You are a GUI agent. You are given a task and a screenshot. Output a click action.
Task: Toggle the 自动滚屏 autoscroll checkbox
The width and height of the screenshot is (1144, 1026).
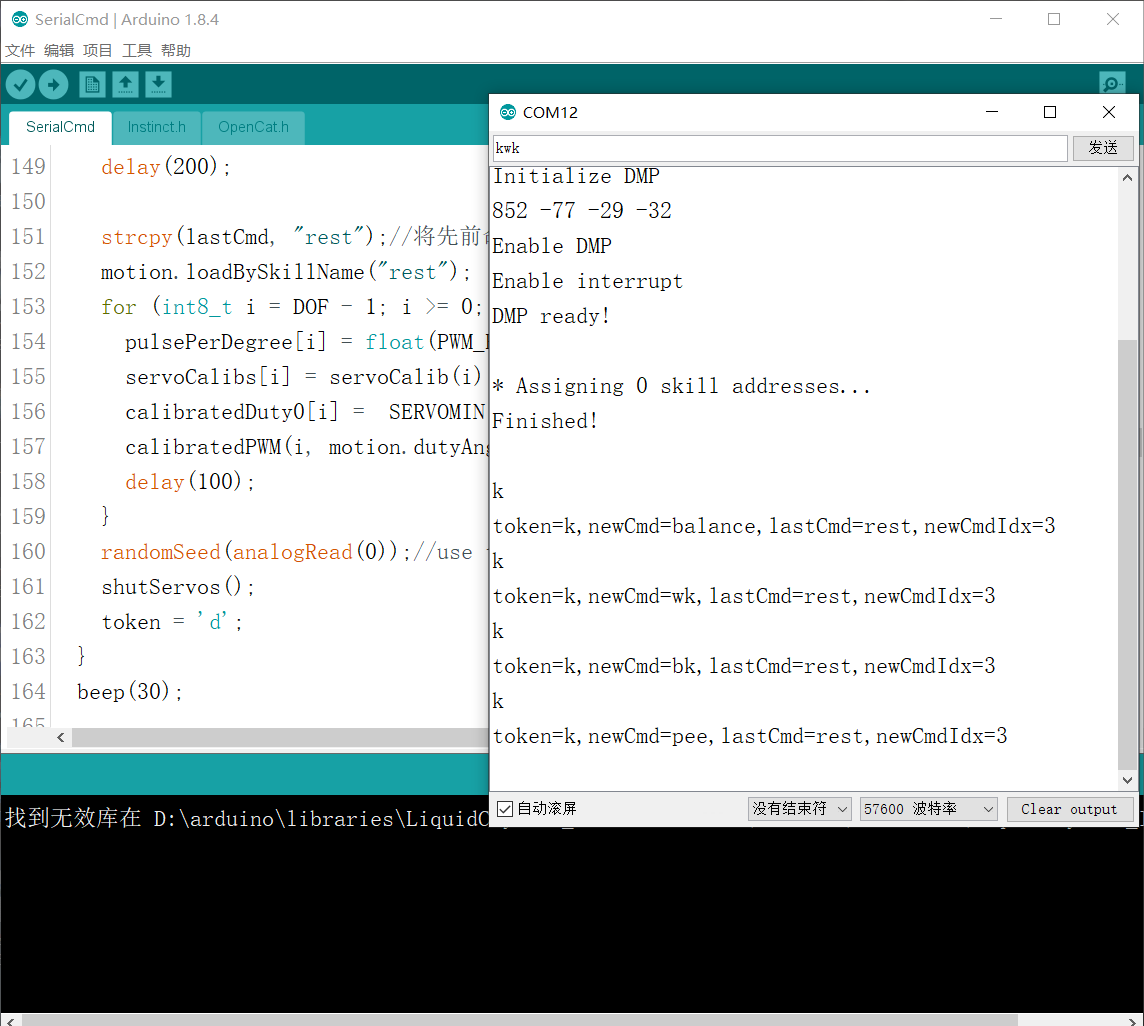(505, 809)
